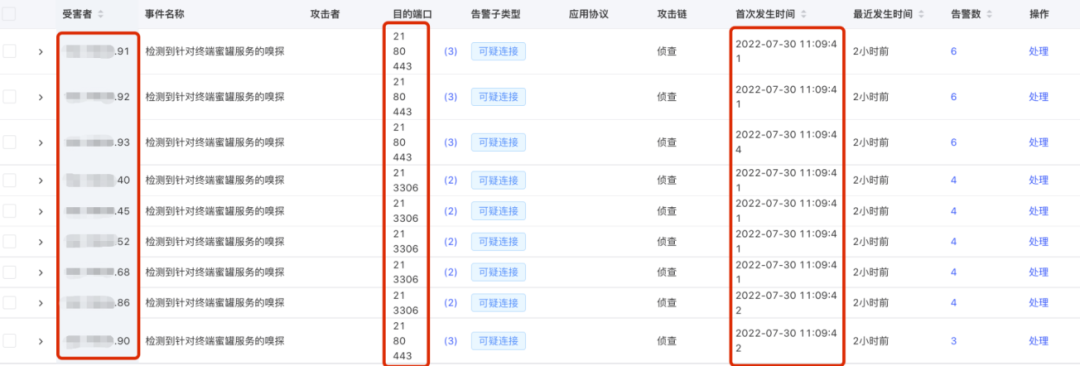The width and height of the screenshot is (1080, 366).
Task: Select the checkbox for the .91 row
Action: tap(9, 51)
